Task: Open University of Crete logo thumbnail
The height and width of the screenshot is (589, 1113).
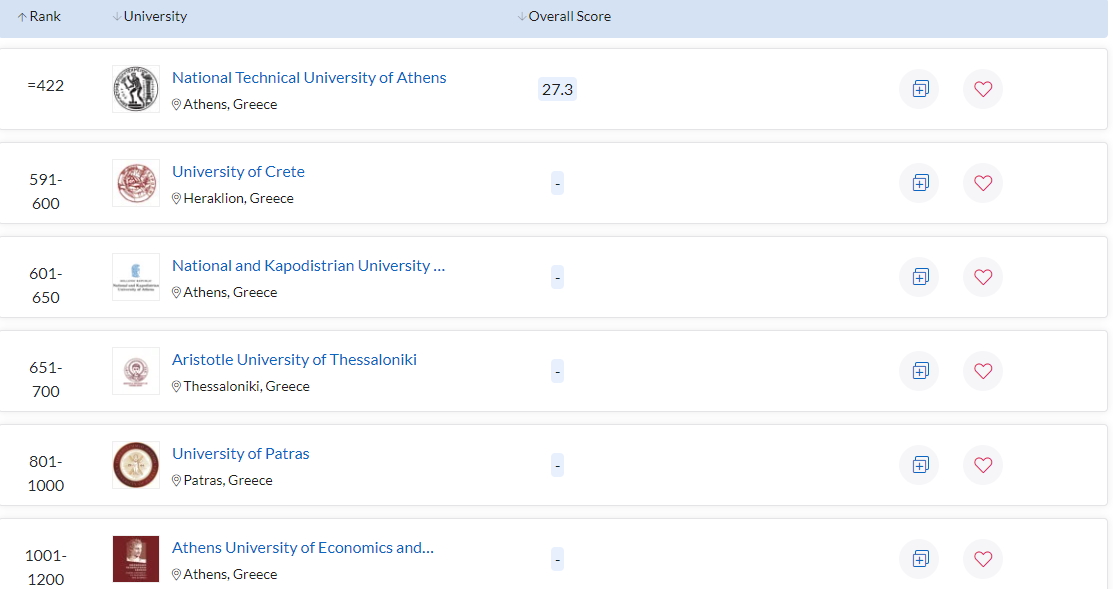Action: click(136, 183)
